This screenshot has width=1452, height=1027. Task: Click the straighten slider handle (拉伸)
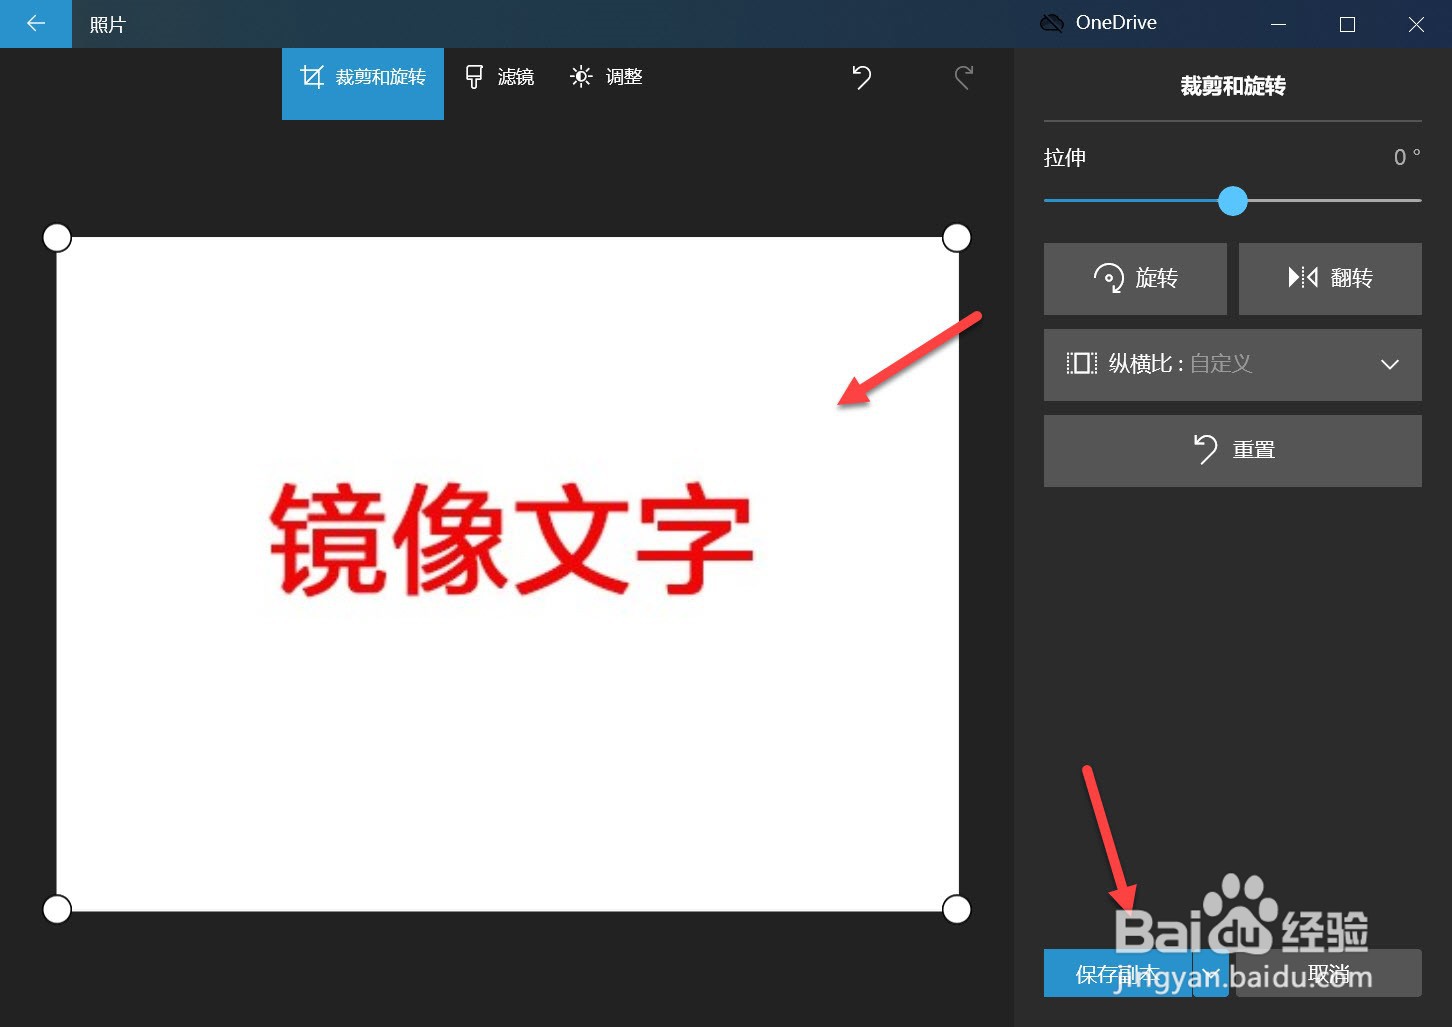(x=1233, y=201)
